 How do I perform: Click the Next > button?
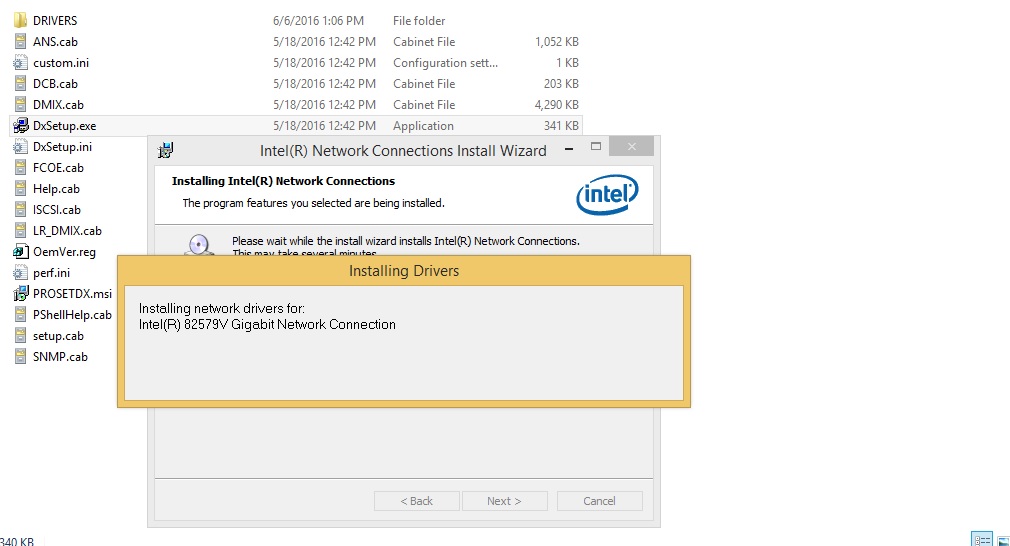(x=504, y=501)
